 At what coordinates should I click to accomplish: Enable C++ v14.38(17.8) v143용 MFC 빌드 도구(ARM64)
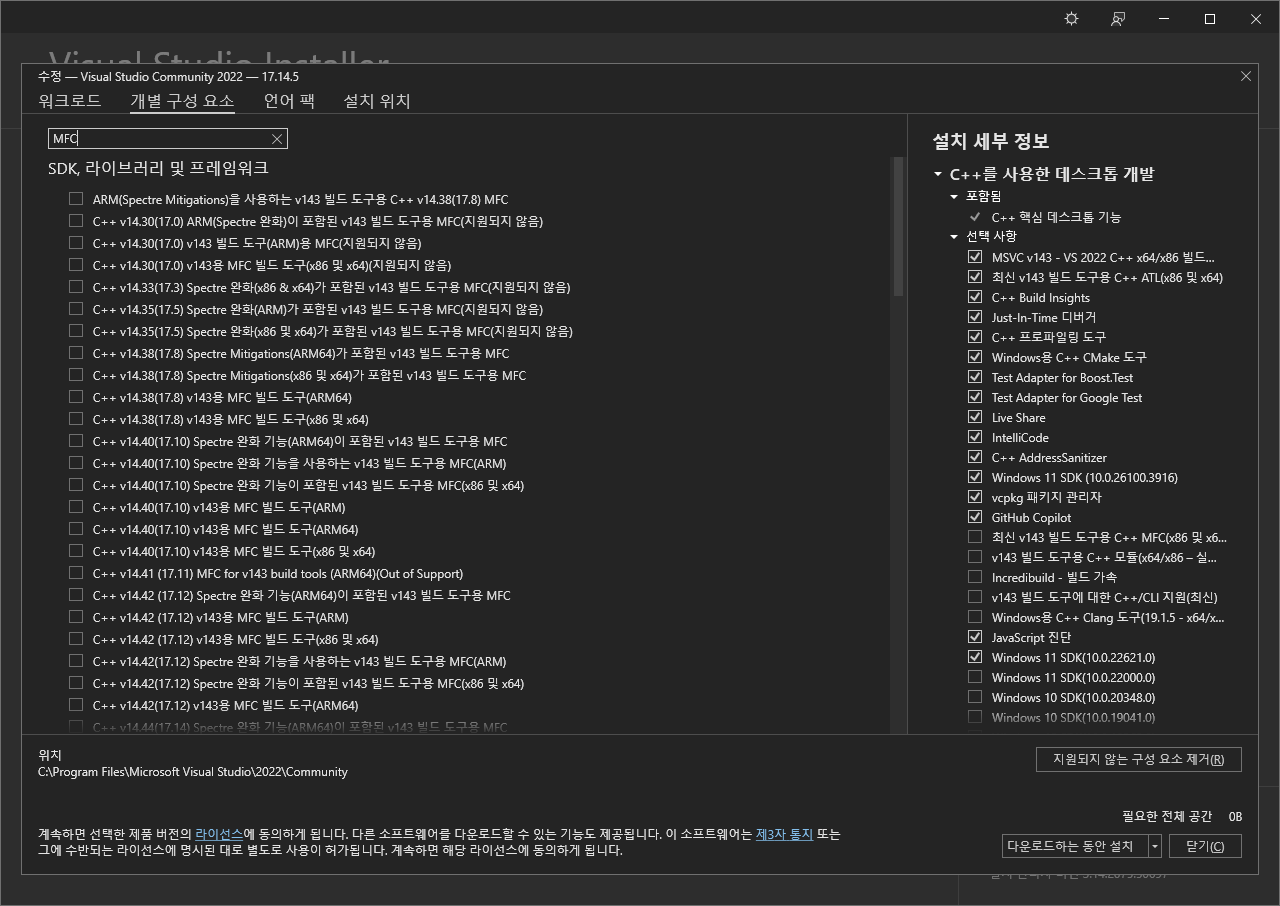pos(76,397)
